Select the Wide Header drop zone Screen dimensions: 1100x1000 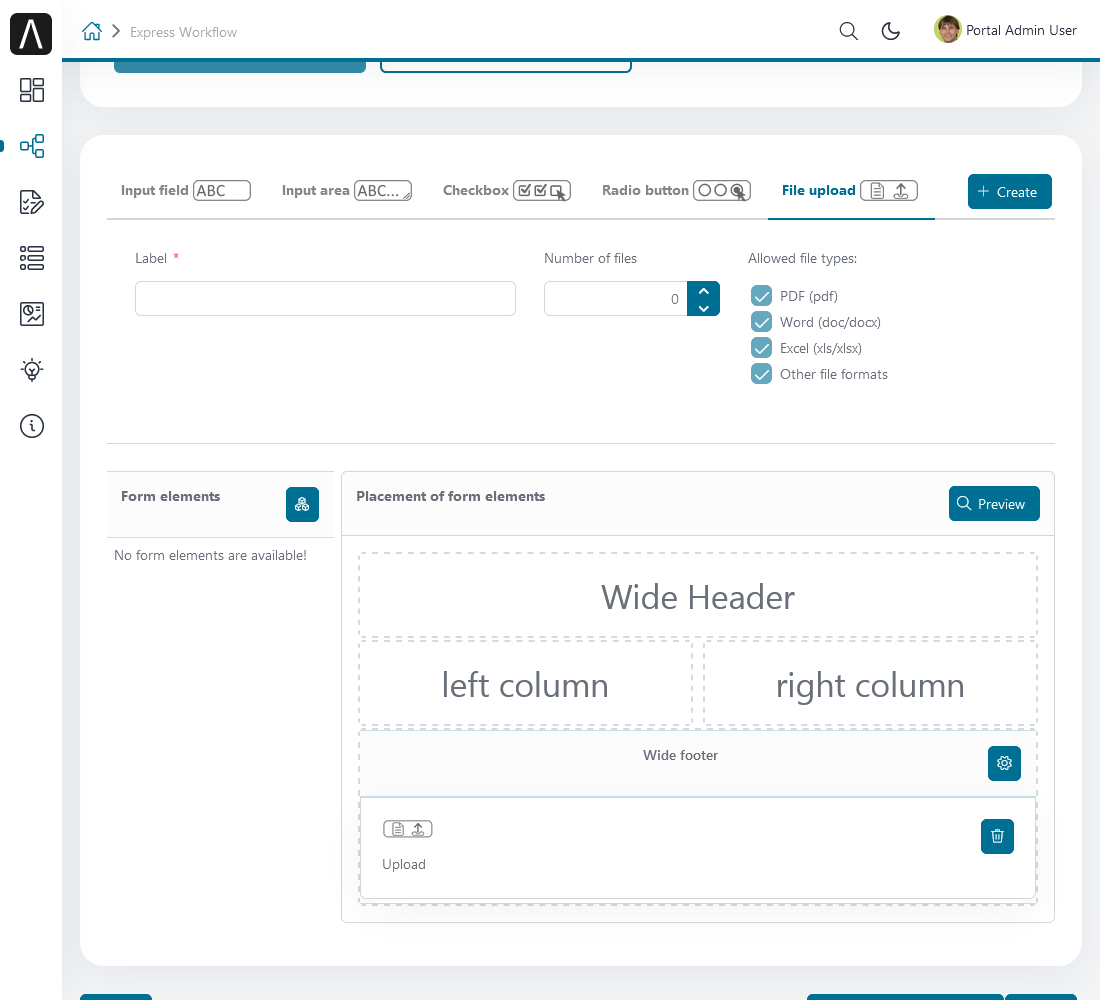click(698, 597)
